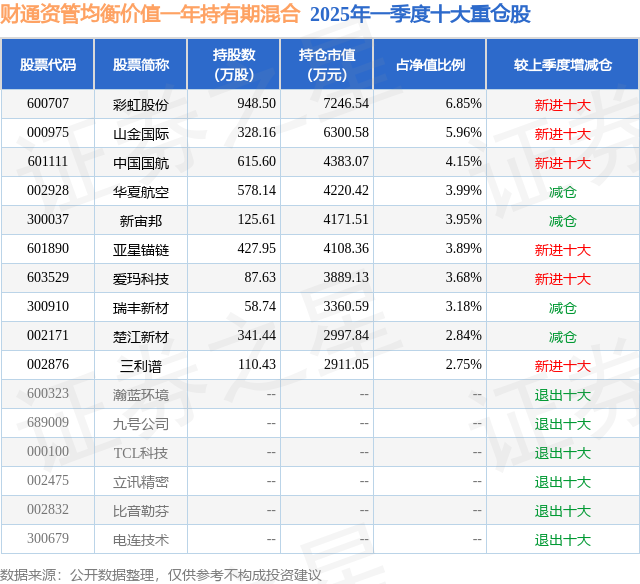Viewport: 640px width, 584px height.
Task: Select the TCL科技 stock name
Action: (141, 452)
